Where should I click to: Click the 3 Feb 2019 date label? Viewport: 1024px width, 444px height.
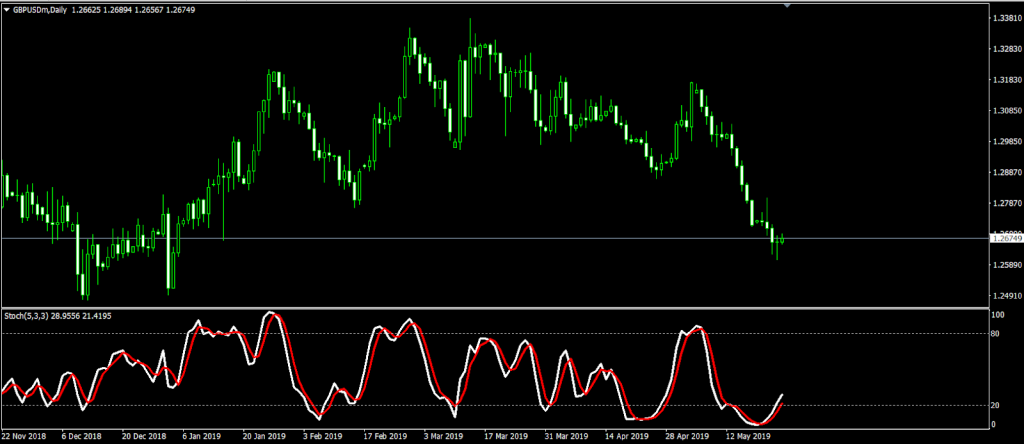coord(323,436)
